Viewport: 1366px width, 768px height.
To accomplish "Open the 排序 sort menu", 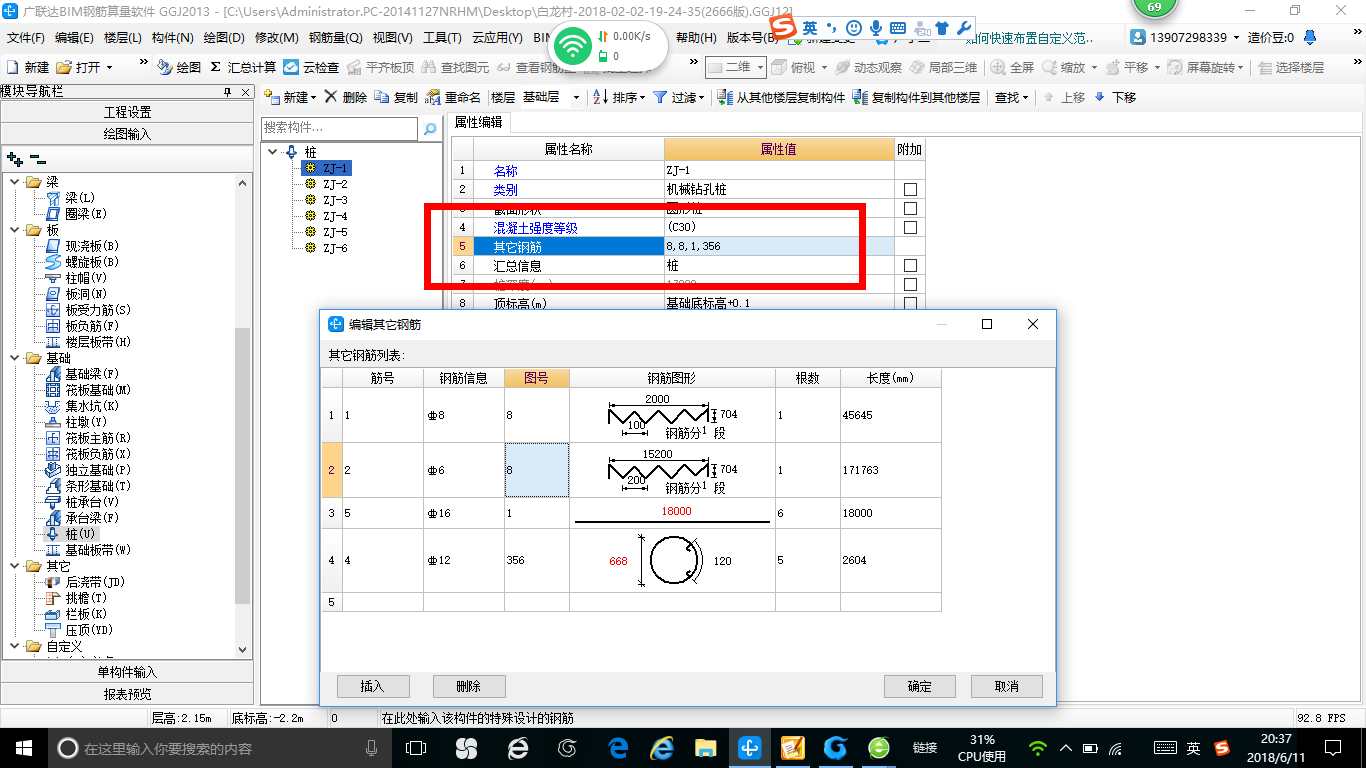I will pyautogui.click(x=620, y=97).
